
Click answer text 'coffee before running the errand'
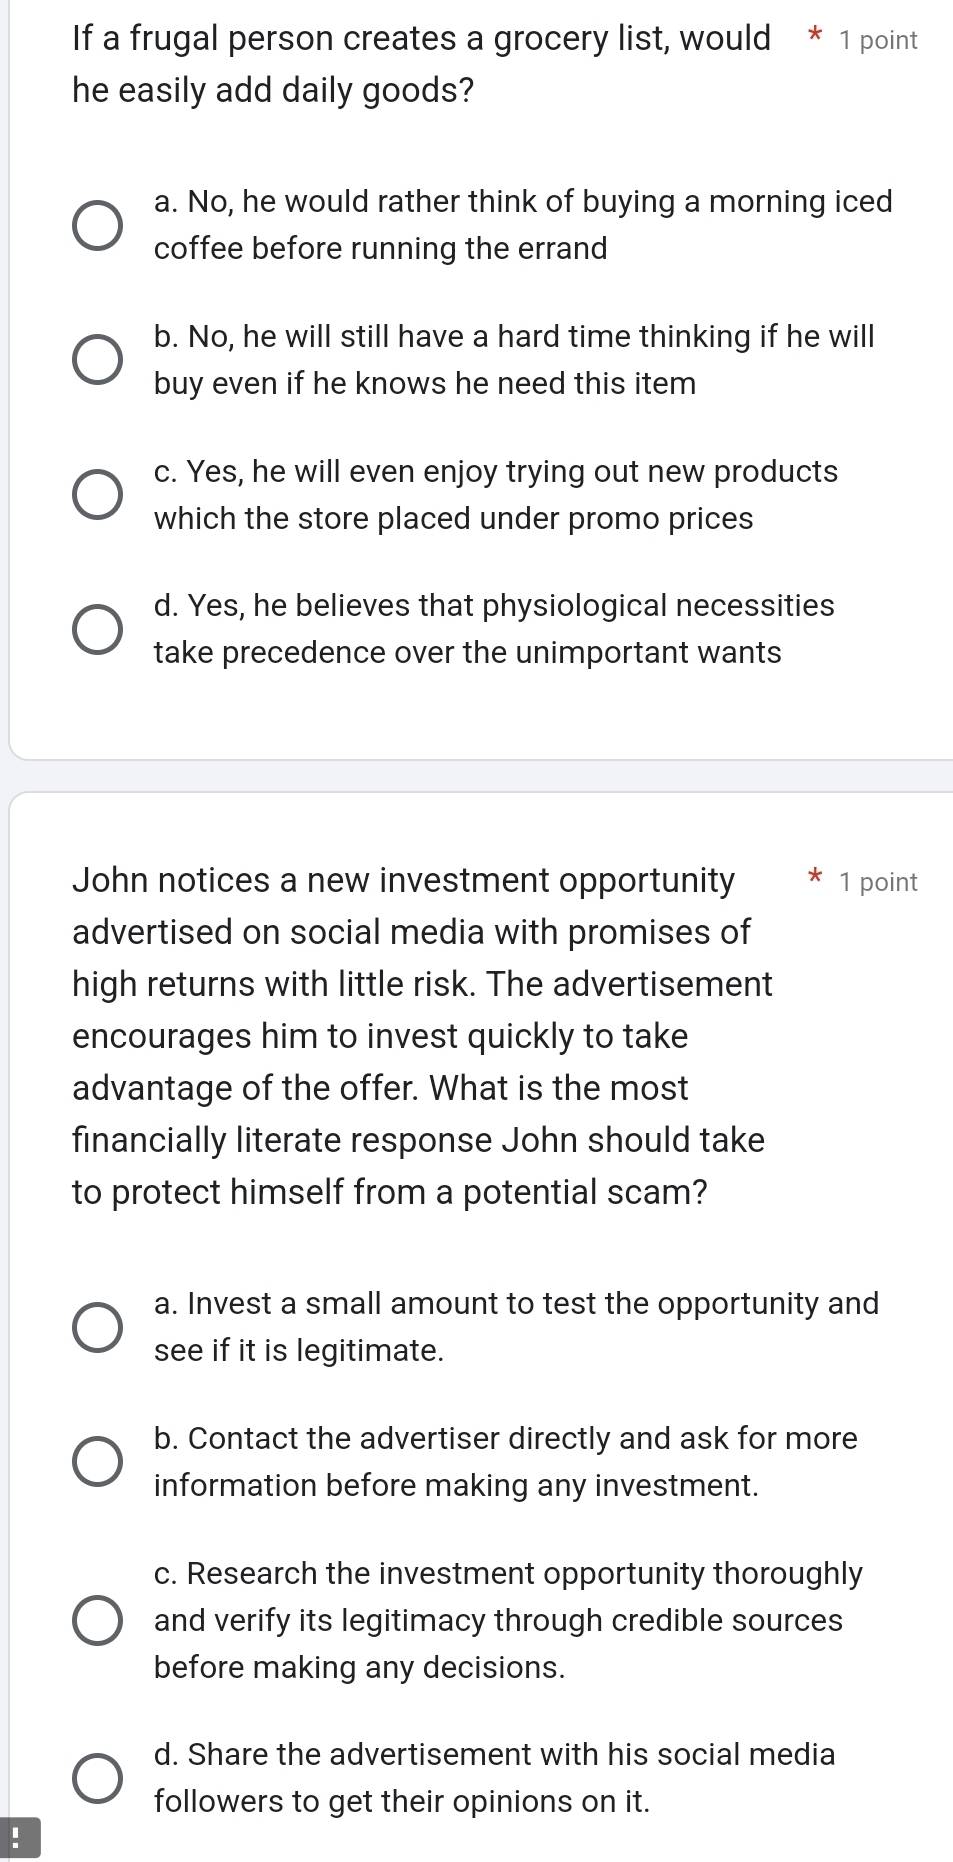pyautogui.click(x=381, y=248)
